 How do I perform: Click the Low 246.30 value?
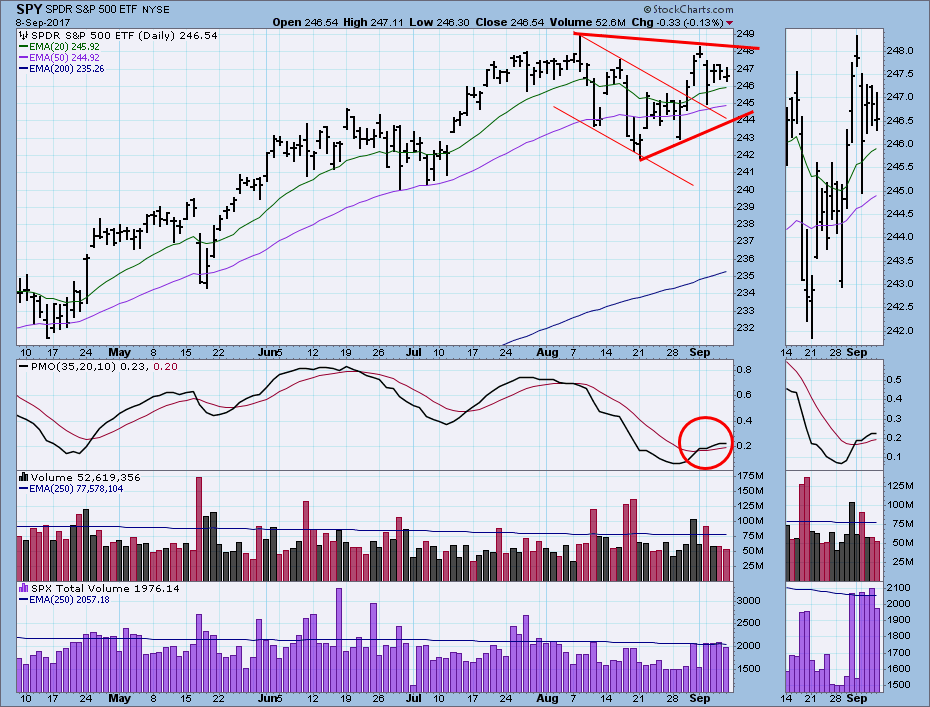click(x=439, y=23)
